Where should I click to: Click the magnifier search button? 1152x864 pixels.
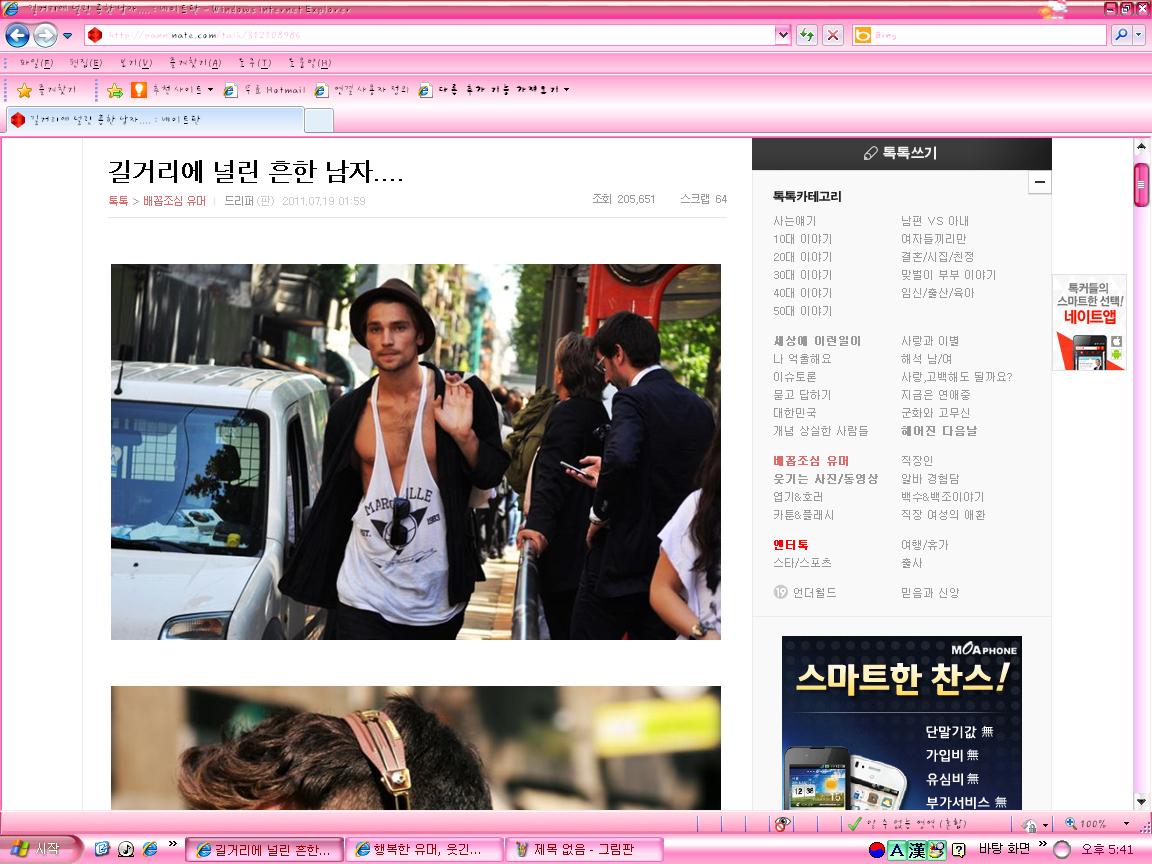click(x=1121, y=35)
